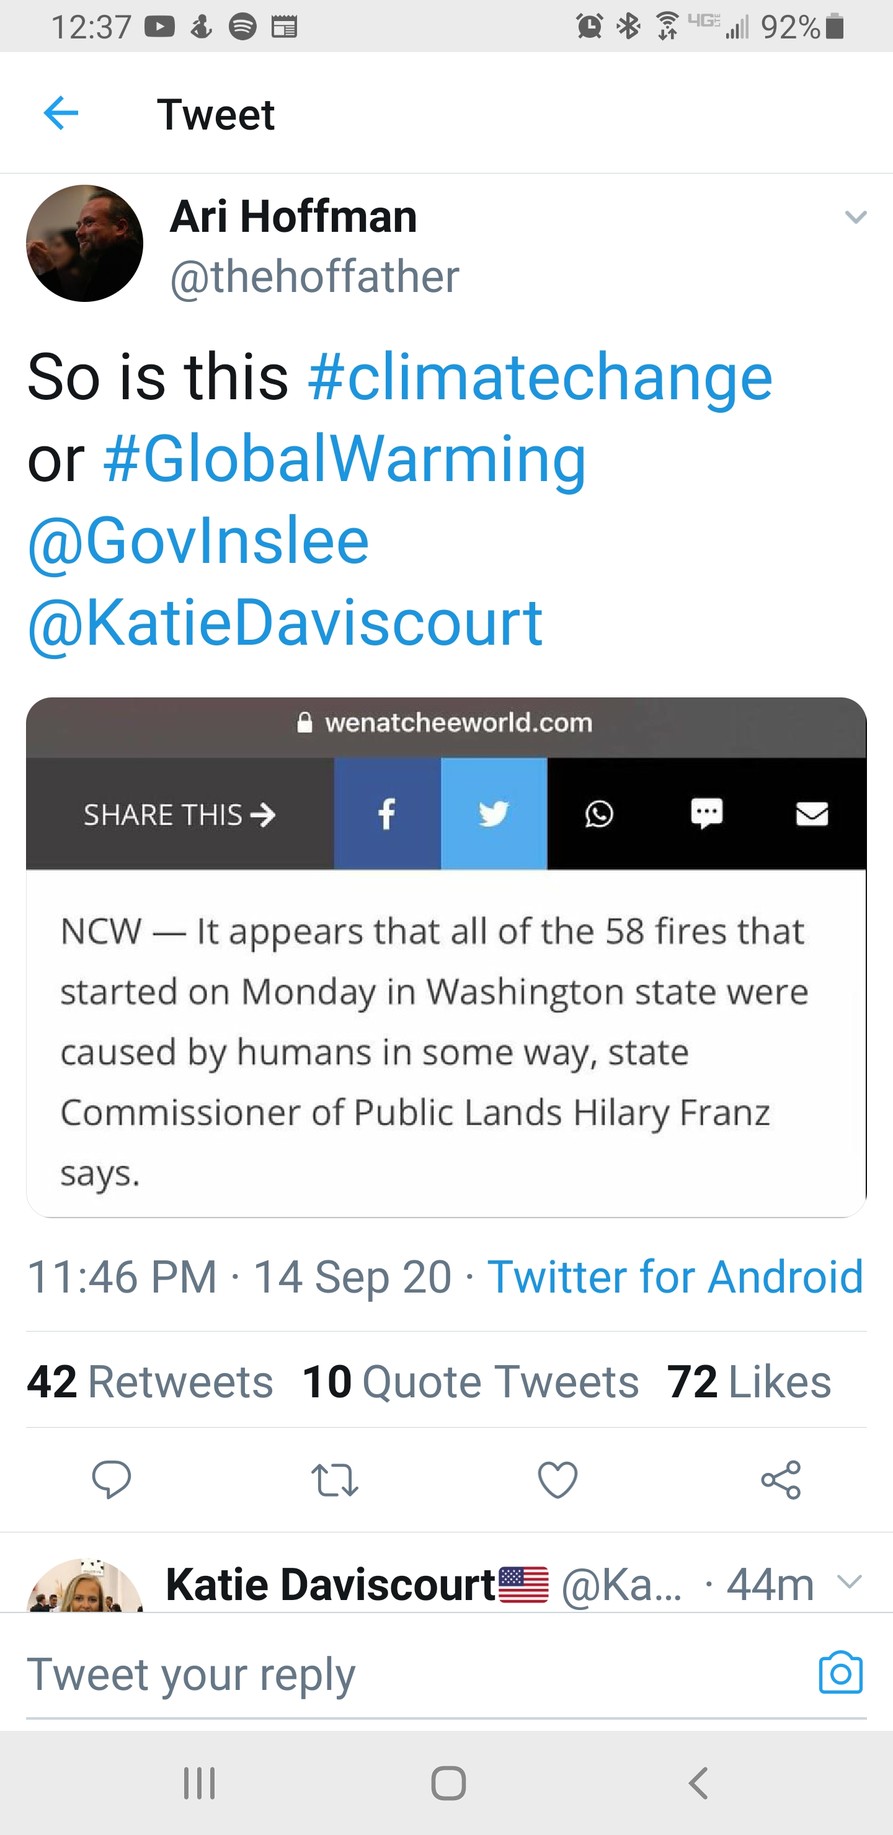Open the @KatieDaviscourt mention
The height and width of the screenshot is (1835, 893).
285,623
